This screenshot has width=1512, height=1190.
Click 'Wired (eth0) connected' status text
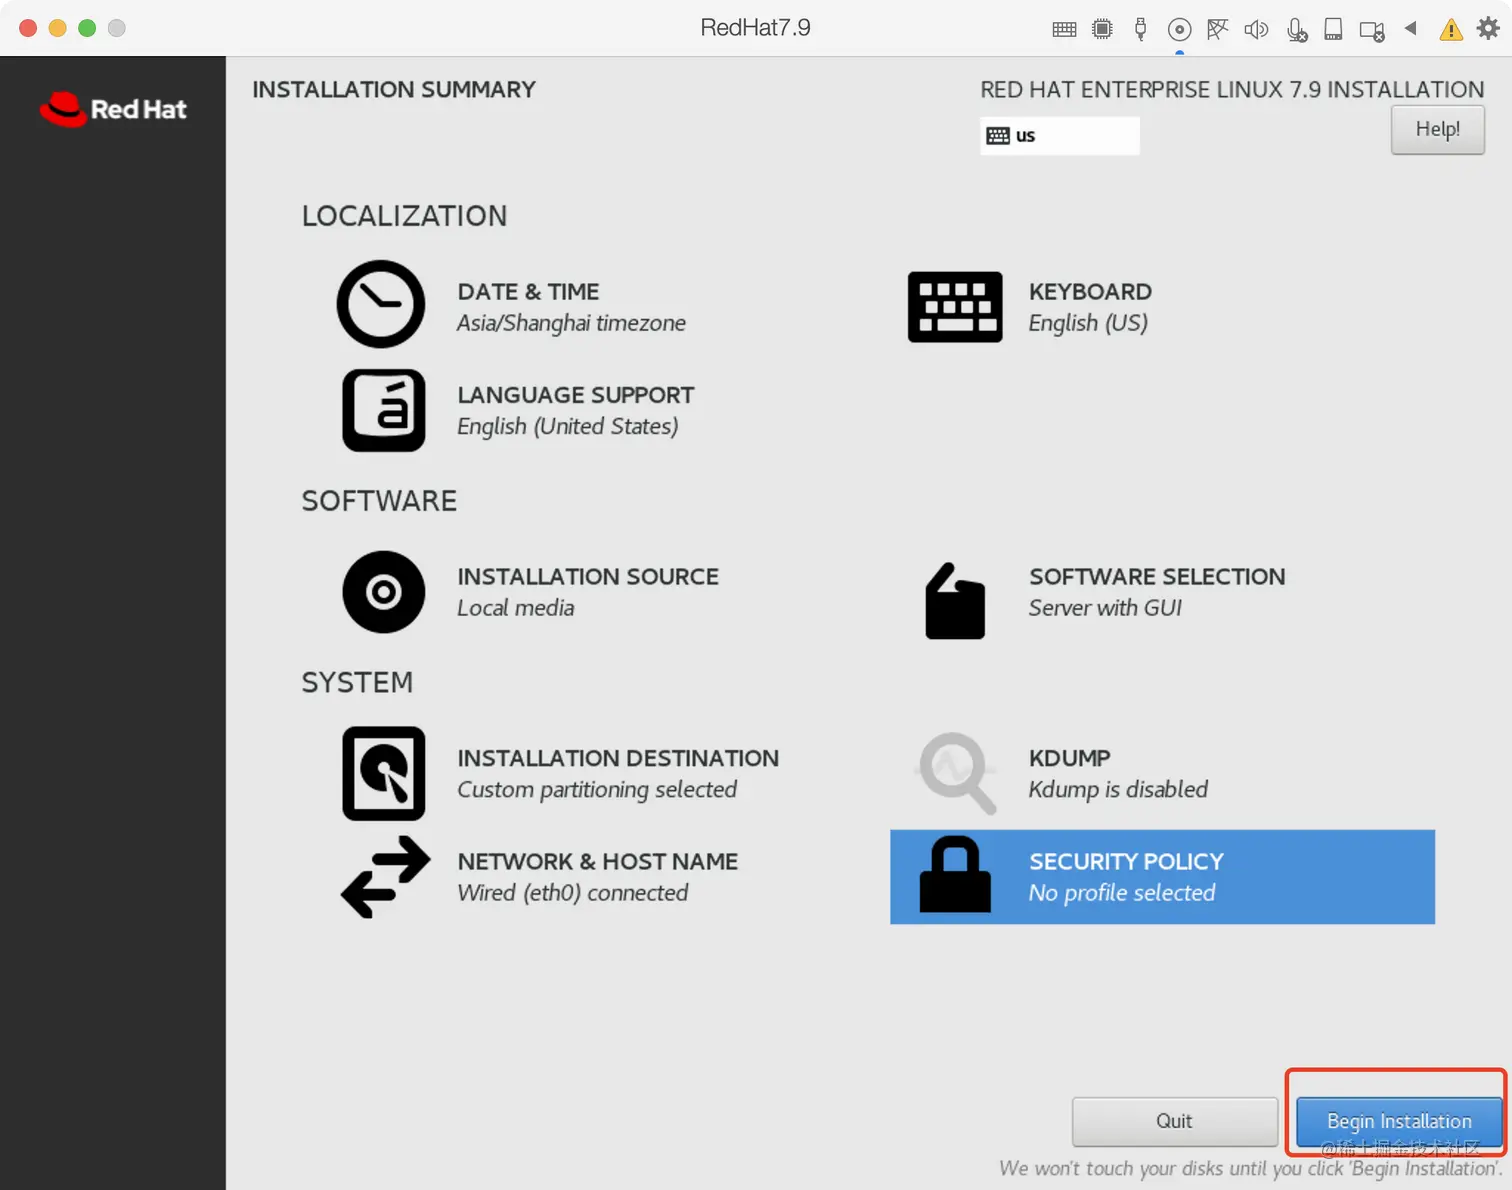pos(572,893)
